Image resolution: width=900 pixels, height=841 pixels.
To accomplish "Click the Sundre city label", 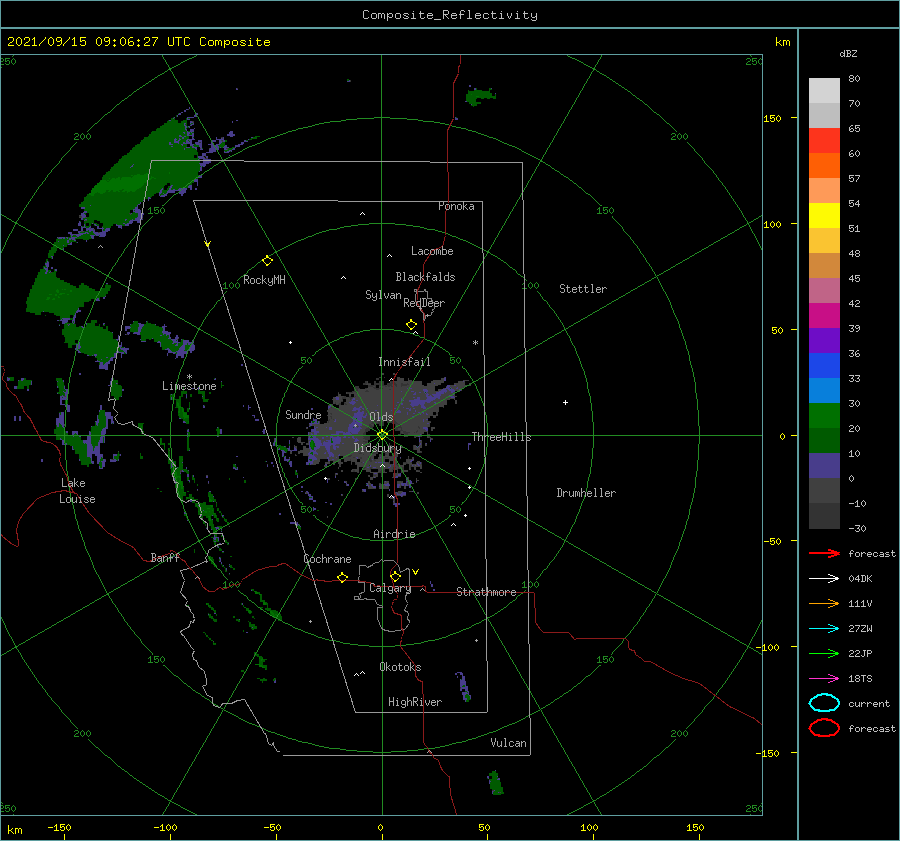I will (x=303, y=415).
